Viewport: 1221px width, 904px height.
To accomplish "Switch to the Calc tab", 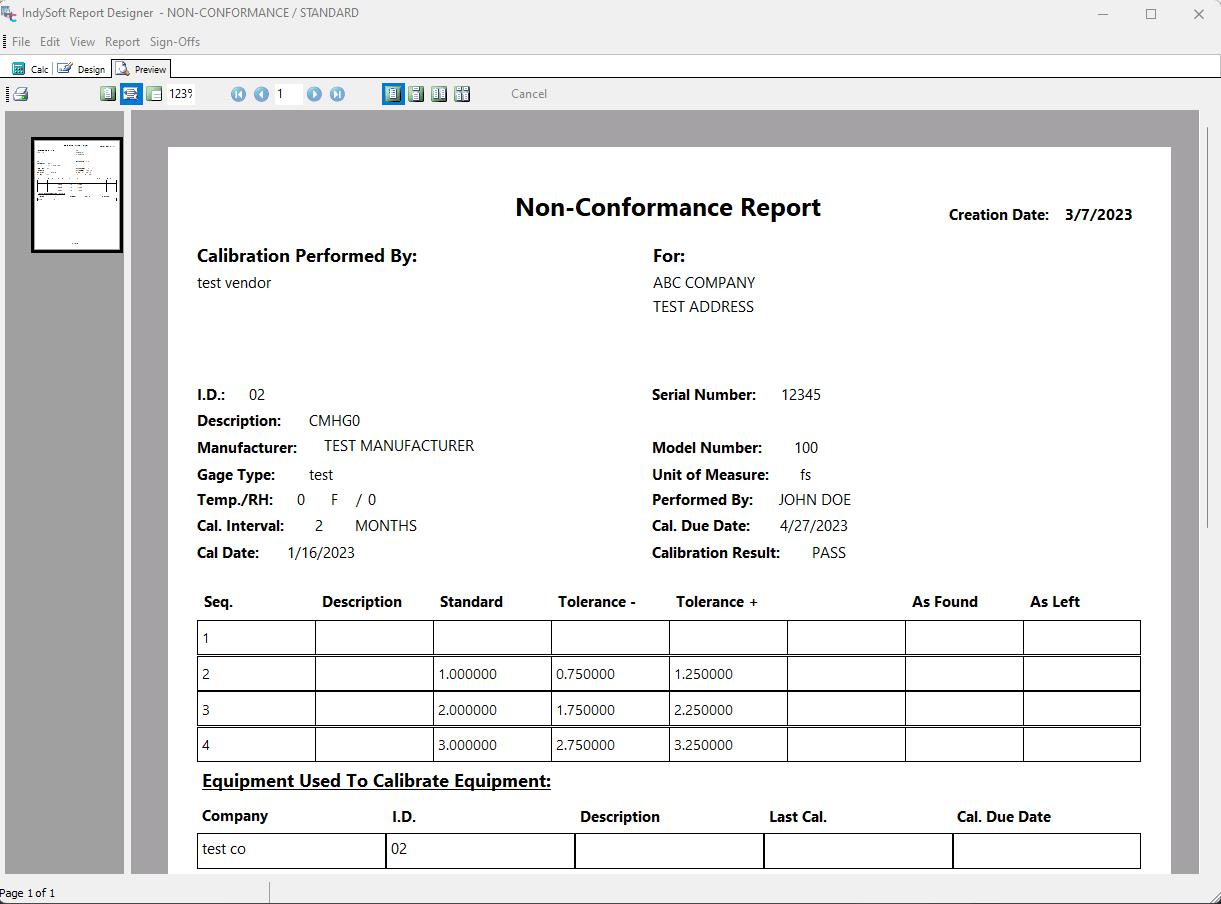I will click(x=30, y=69).
